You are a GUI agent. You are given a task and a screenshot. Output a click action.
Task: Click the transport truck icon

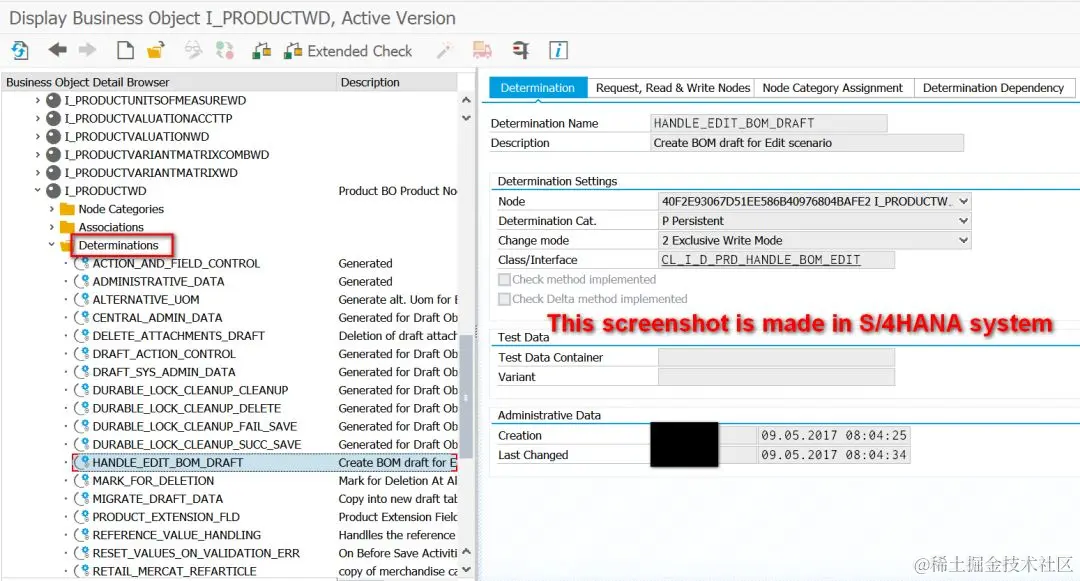pyautogui.click(x=482, y=50)
